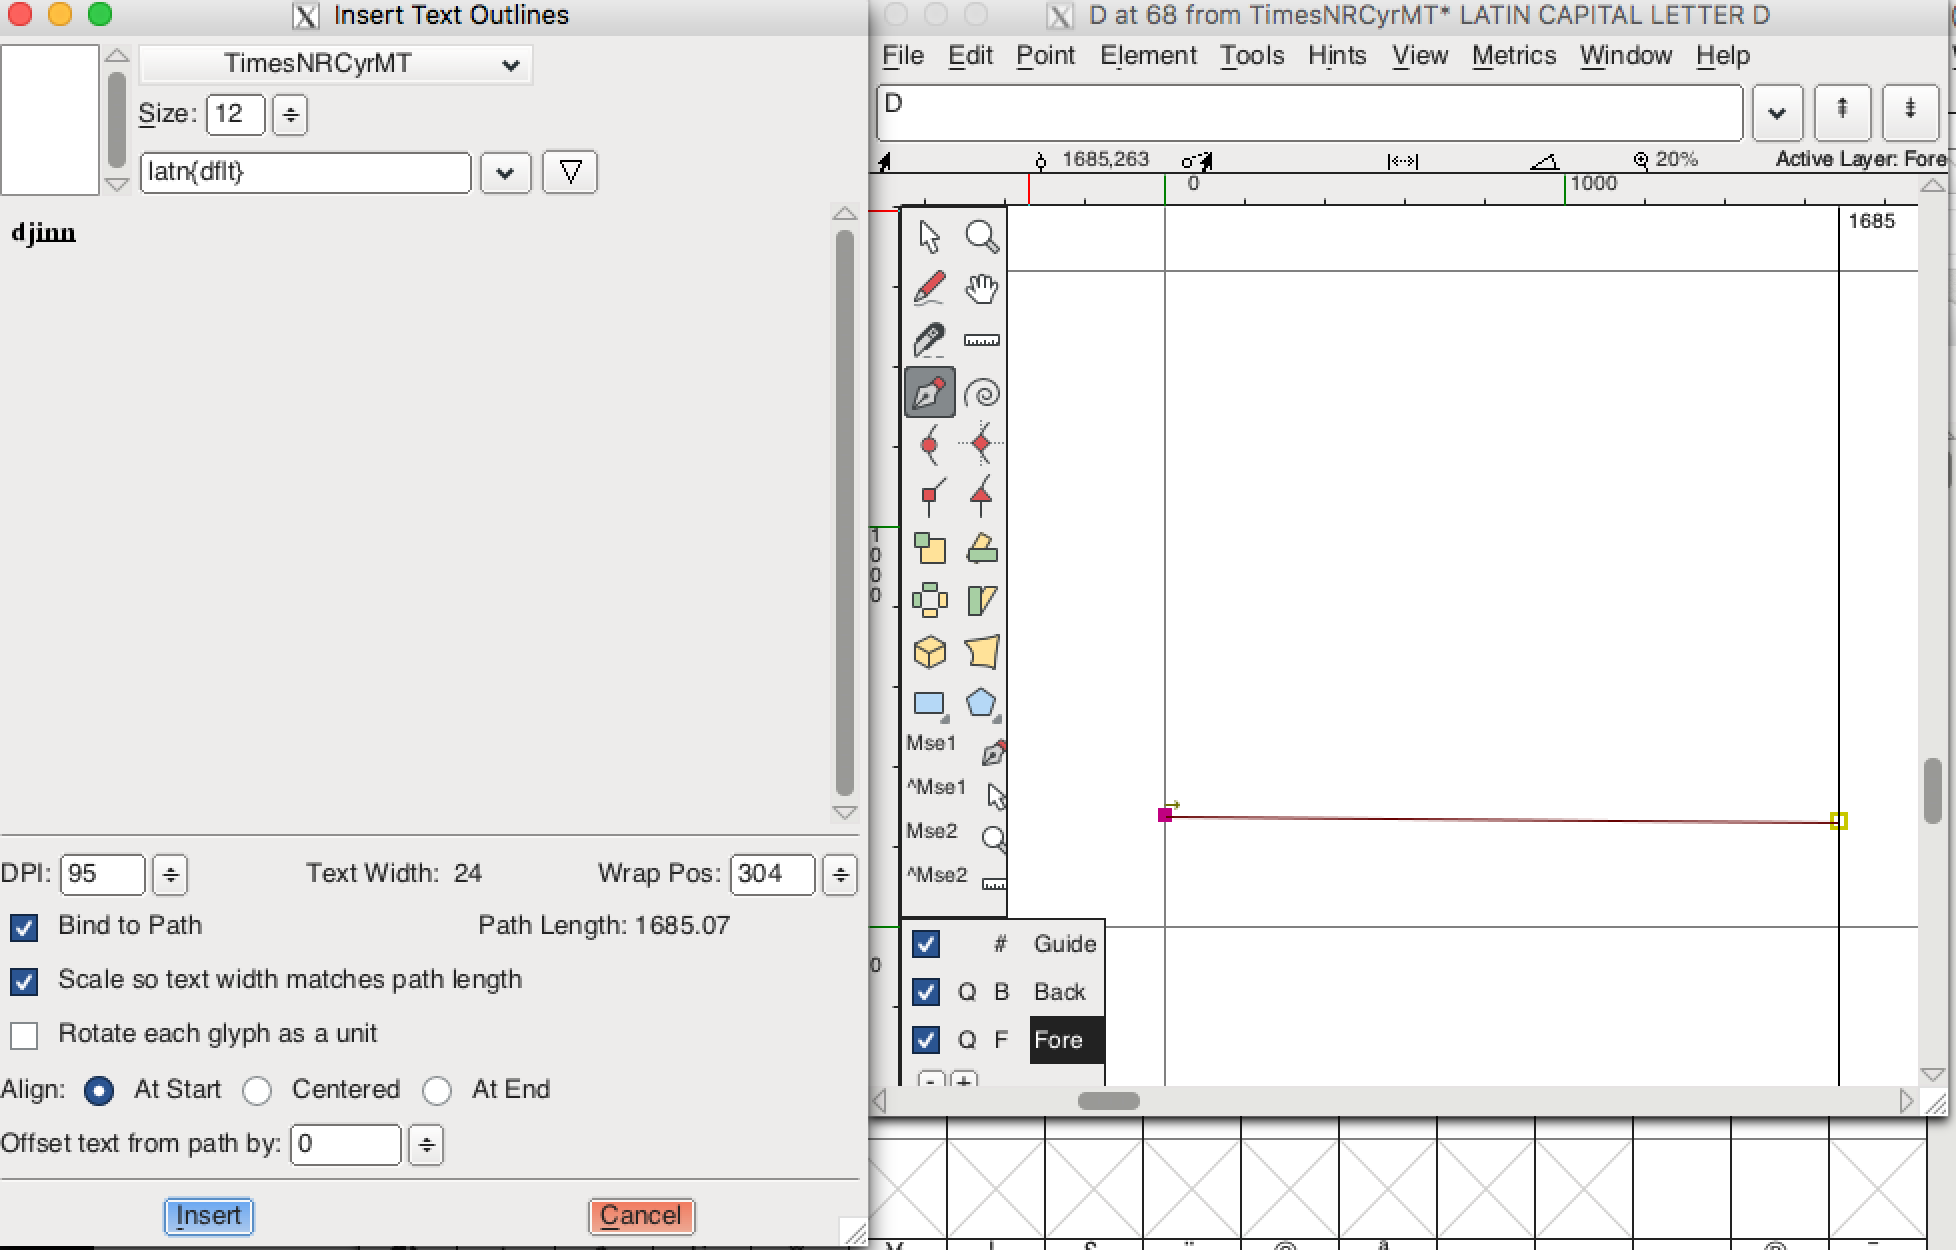Toggle Back layer visibility checkbox
Image resolution: width=1956 pixels, height=1250 pixels.
coord(926,992)
